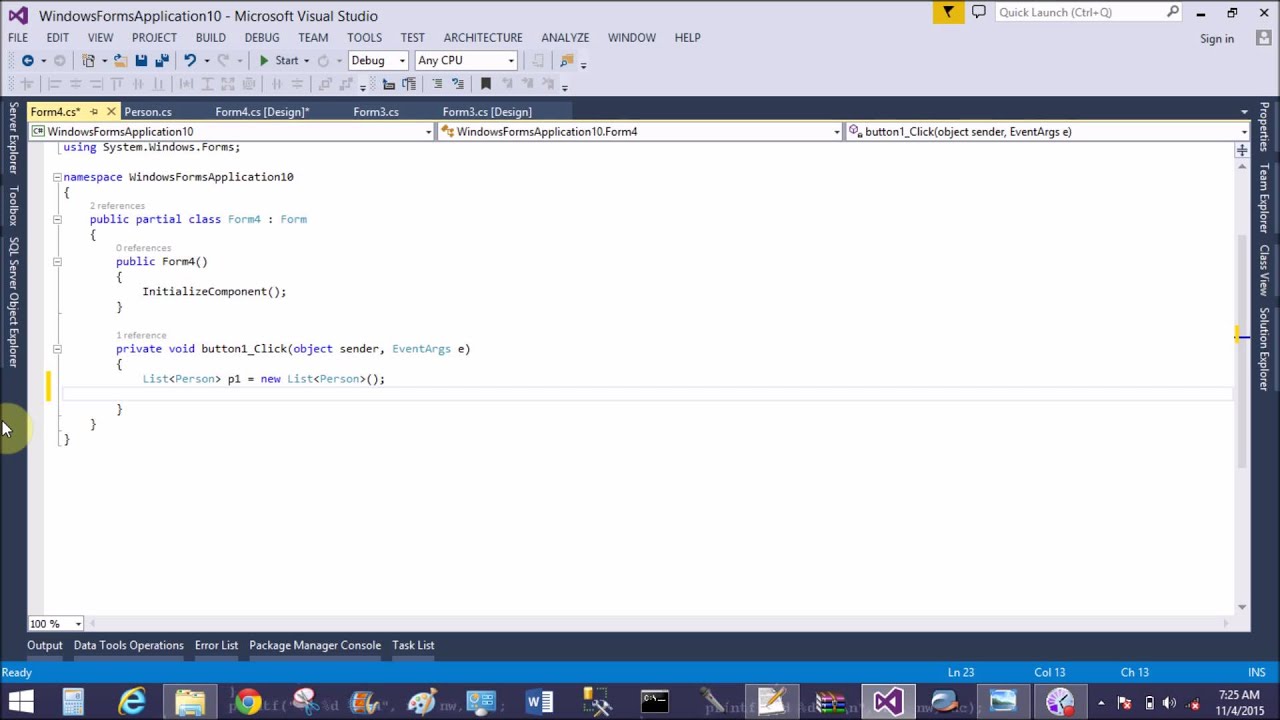Open the PROJECT menu
The height and width of the screenshot is (720, 1280).
pyautogui.click(x=154, y=37)
